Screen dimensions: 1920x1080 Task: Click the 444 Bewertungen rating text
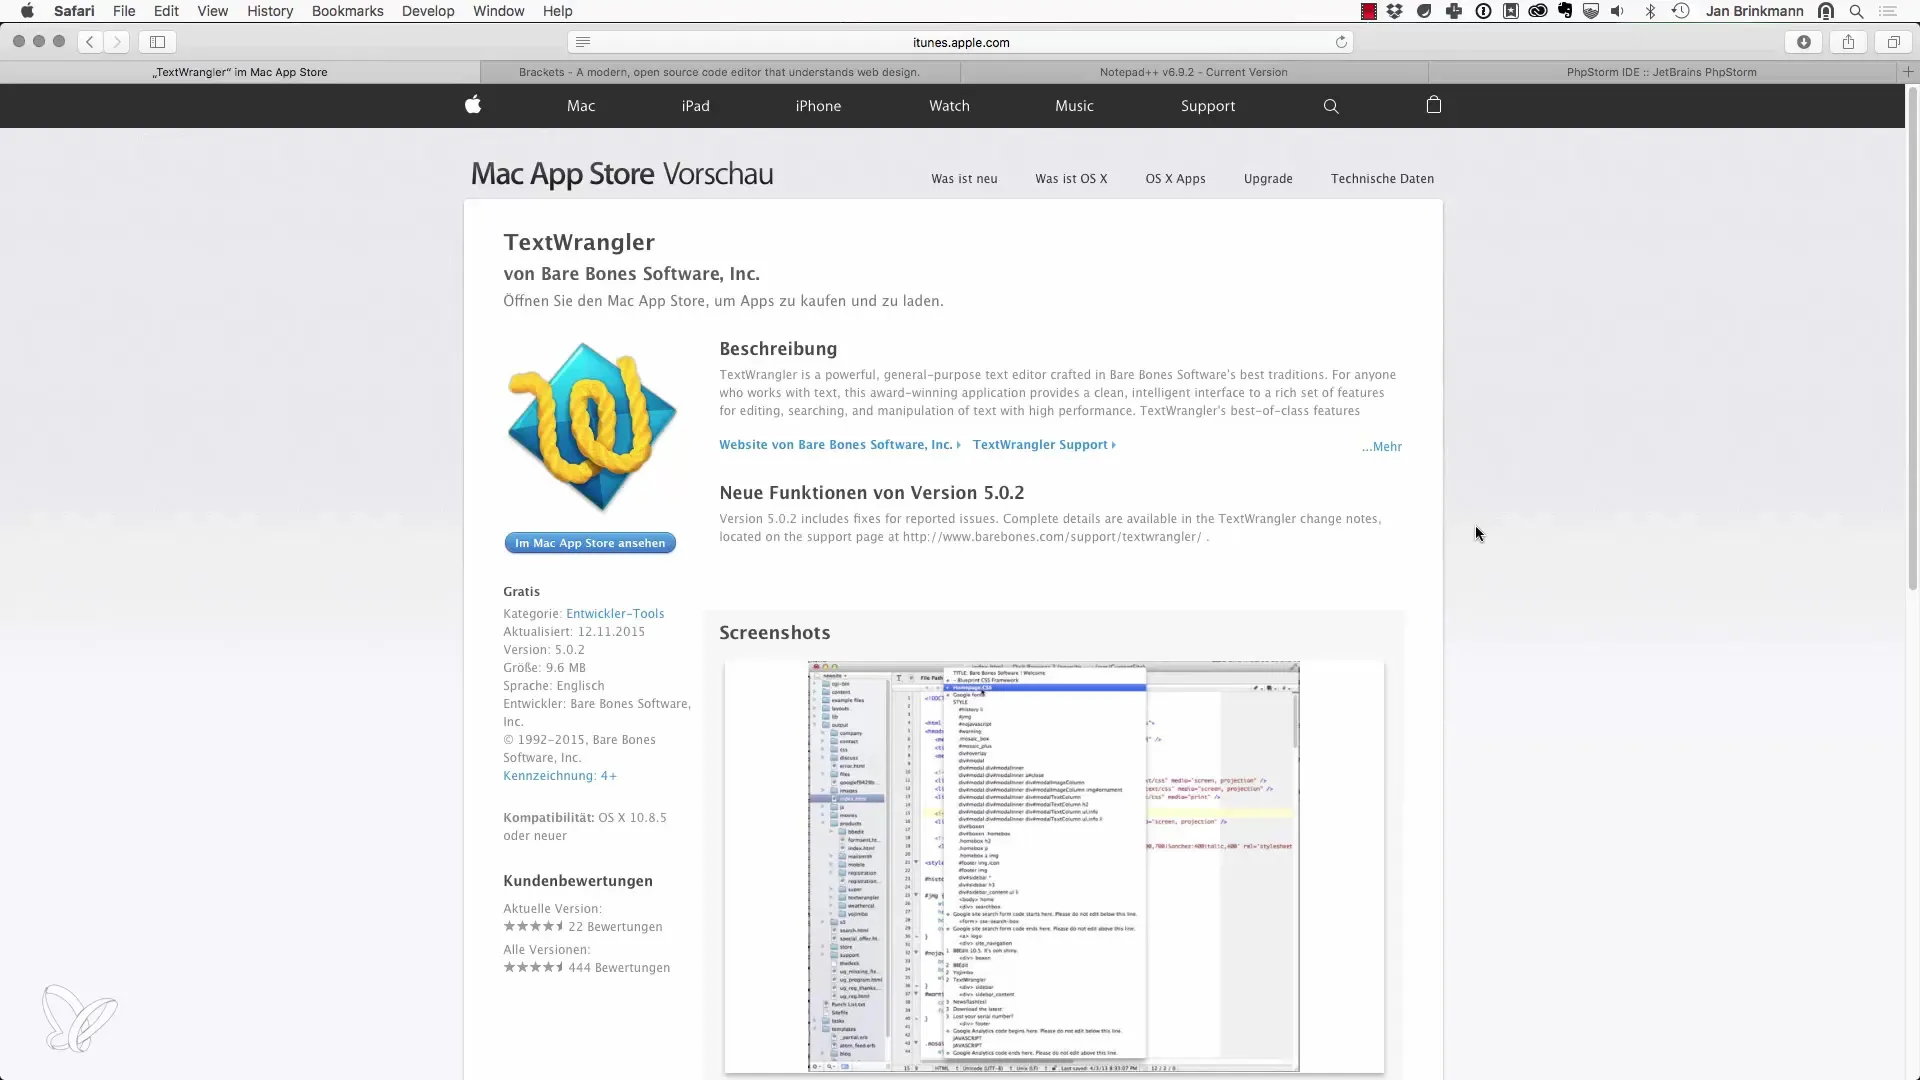619,968
